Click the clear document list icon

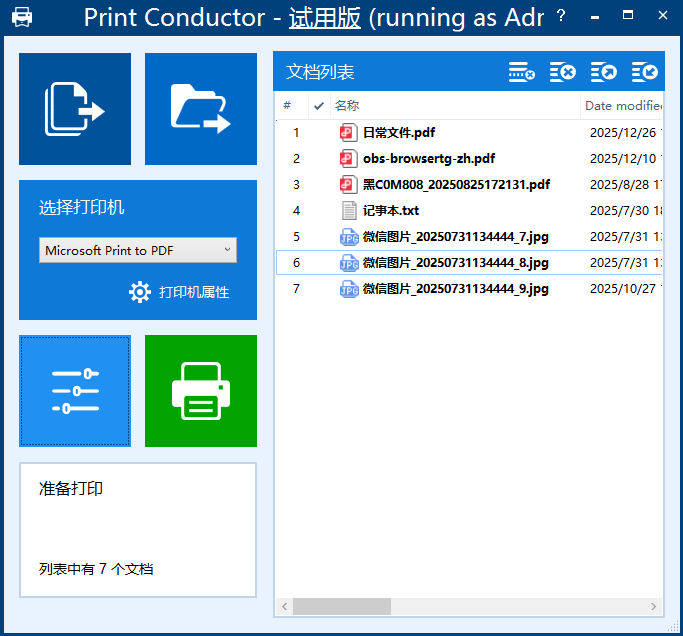tap(563, 72)
